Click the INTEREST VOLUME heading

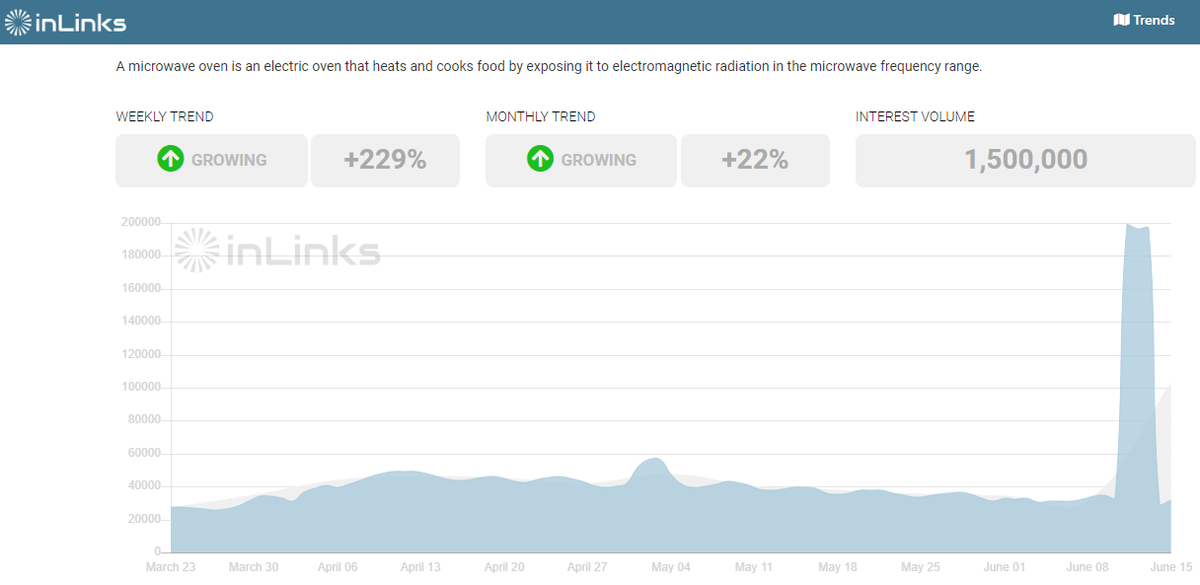coord(915,117)
